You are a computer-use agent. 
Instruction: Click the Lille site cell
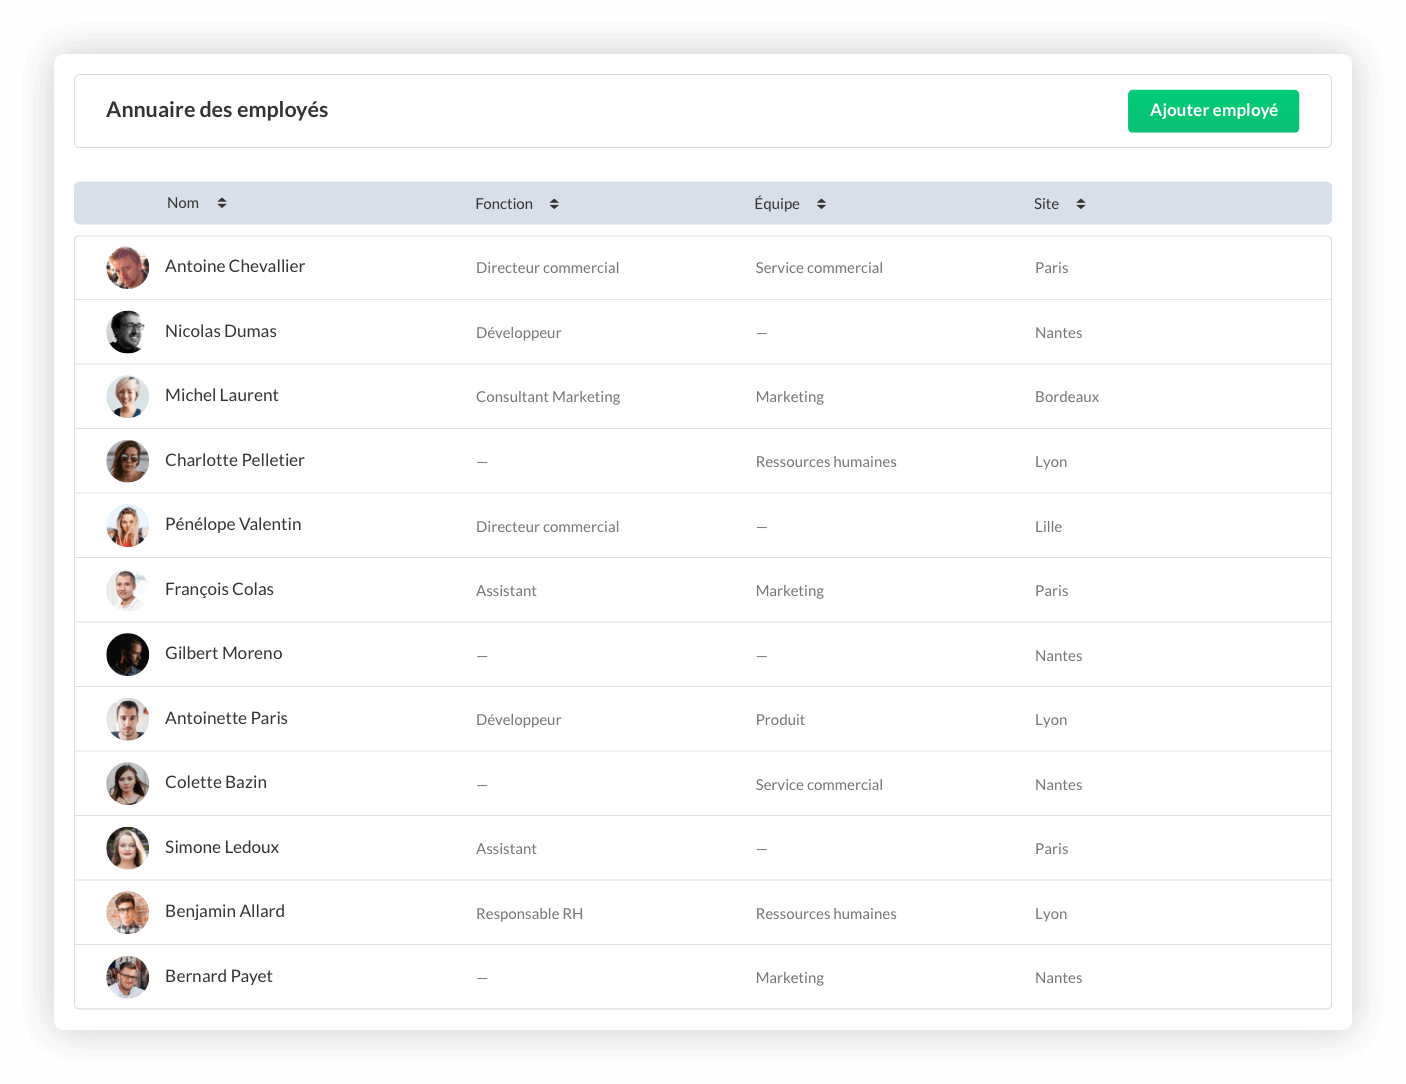(1049, 527)
